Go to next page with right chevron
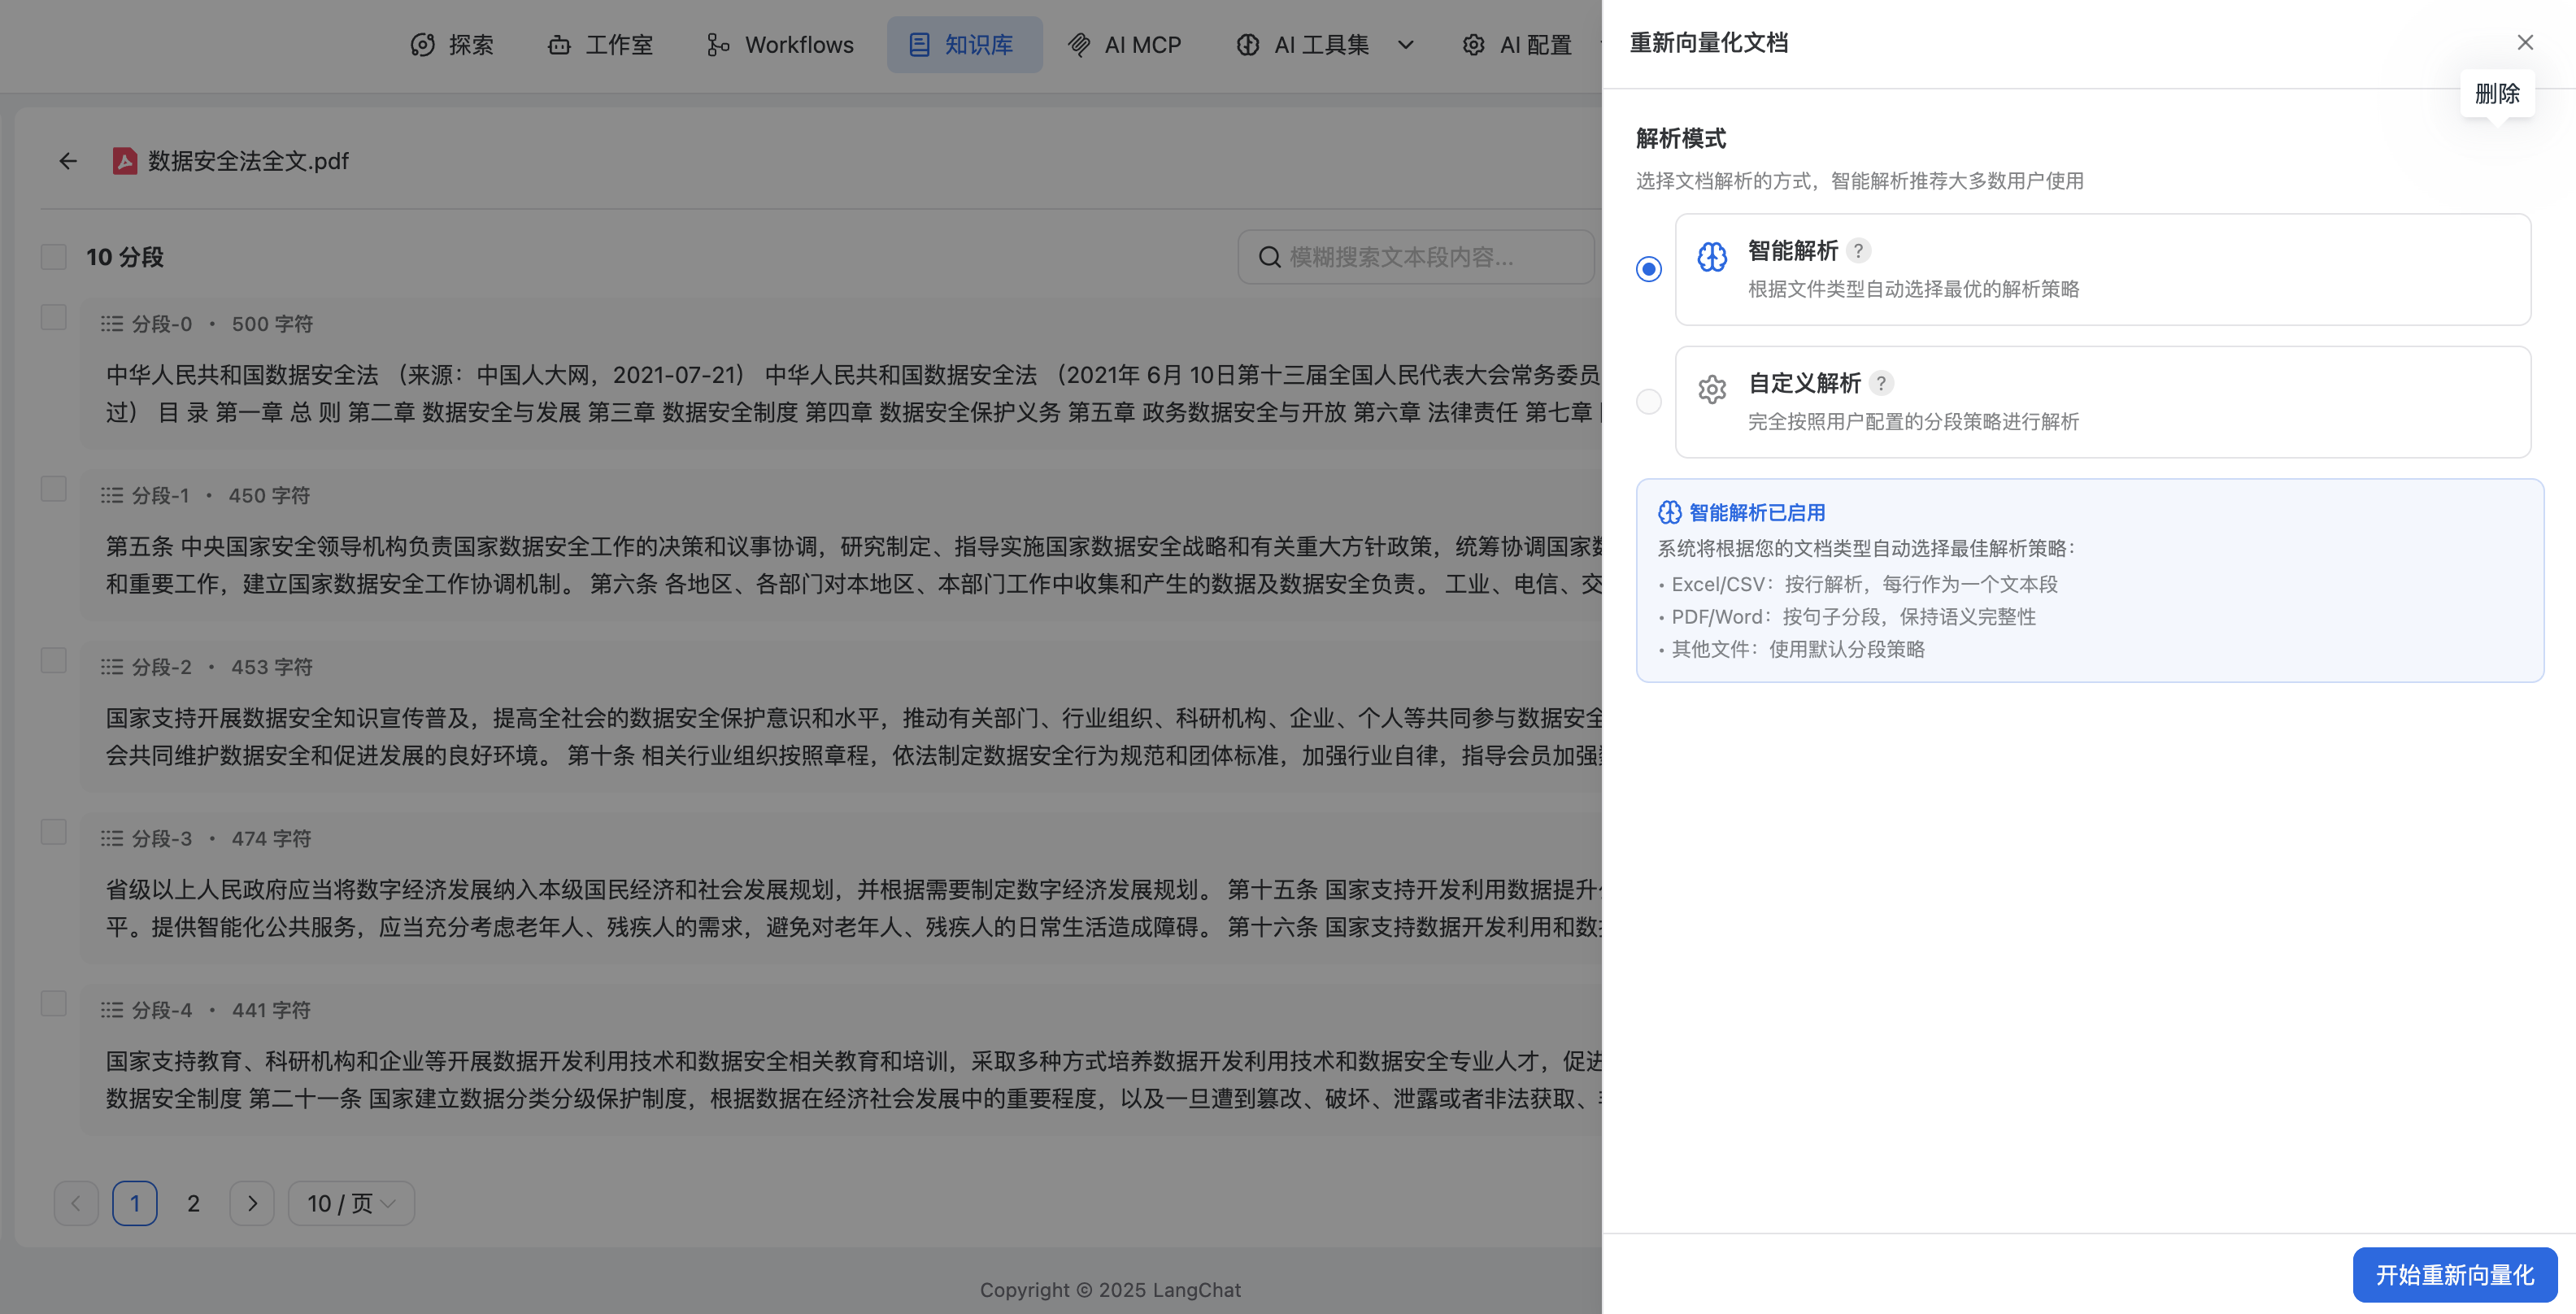2576x1314 pixels. pos(252,1203)
